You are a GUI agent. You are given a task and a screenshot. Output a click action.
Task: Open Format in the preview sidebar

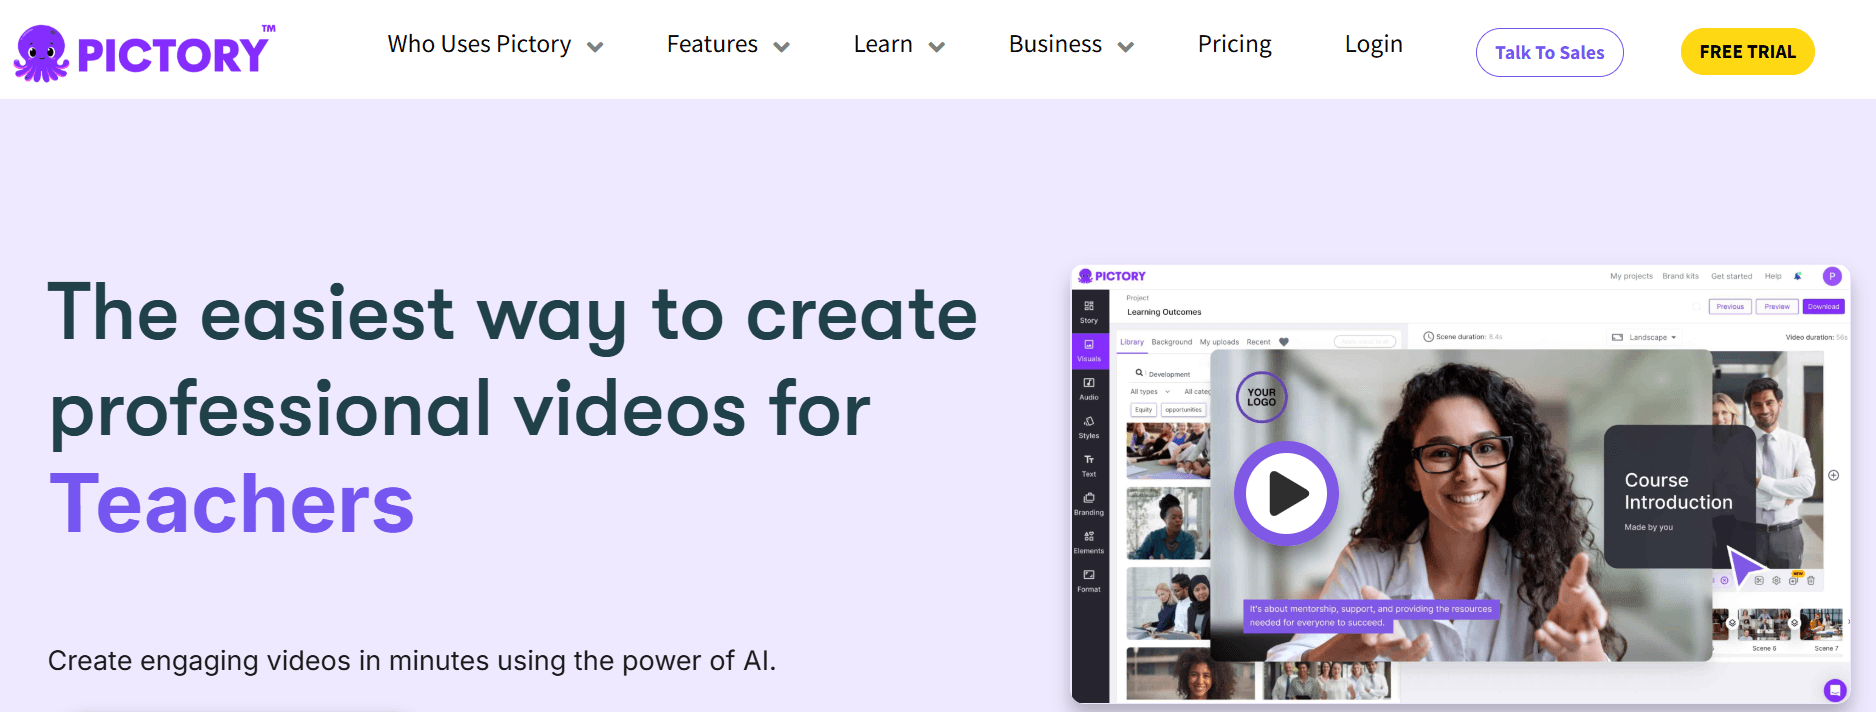click(1089, 580)
